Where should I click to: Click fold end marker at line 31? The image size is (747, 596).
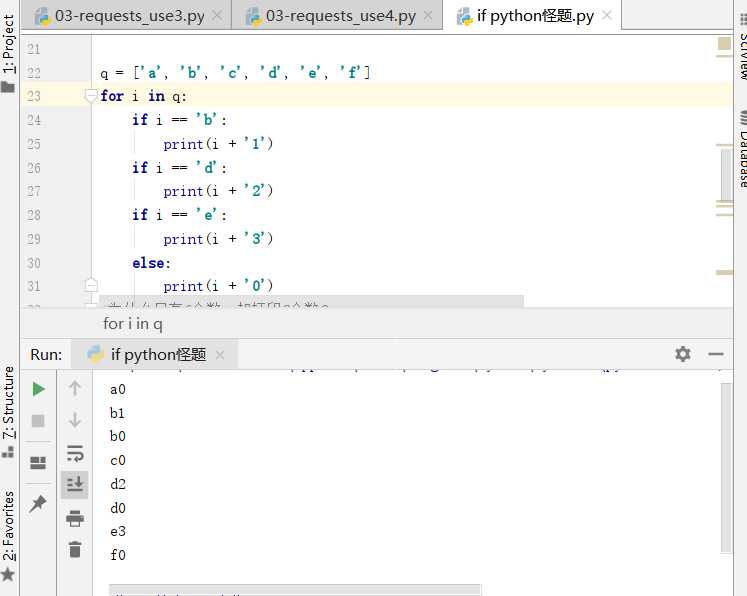click(x=91, y=285)
